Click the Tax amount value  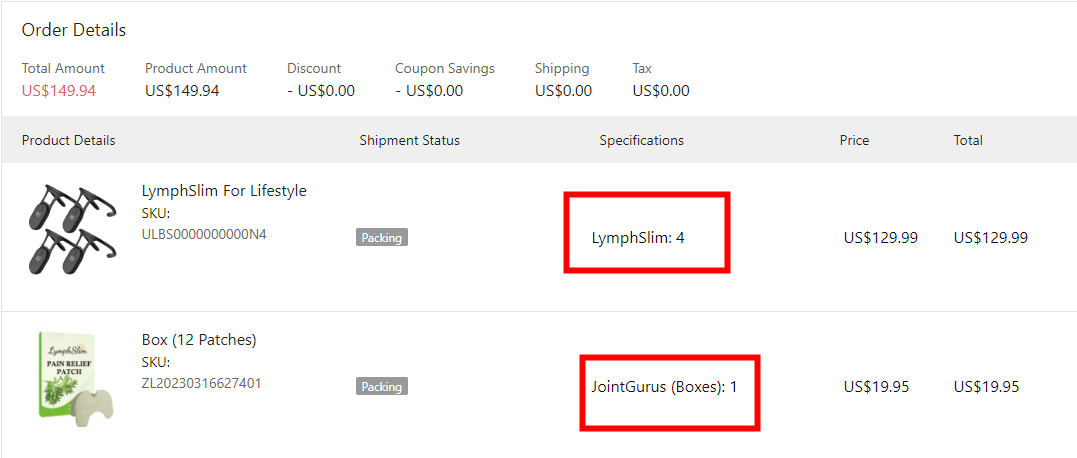[661, 91]
